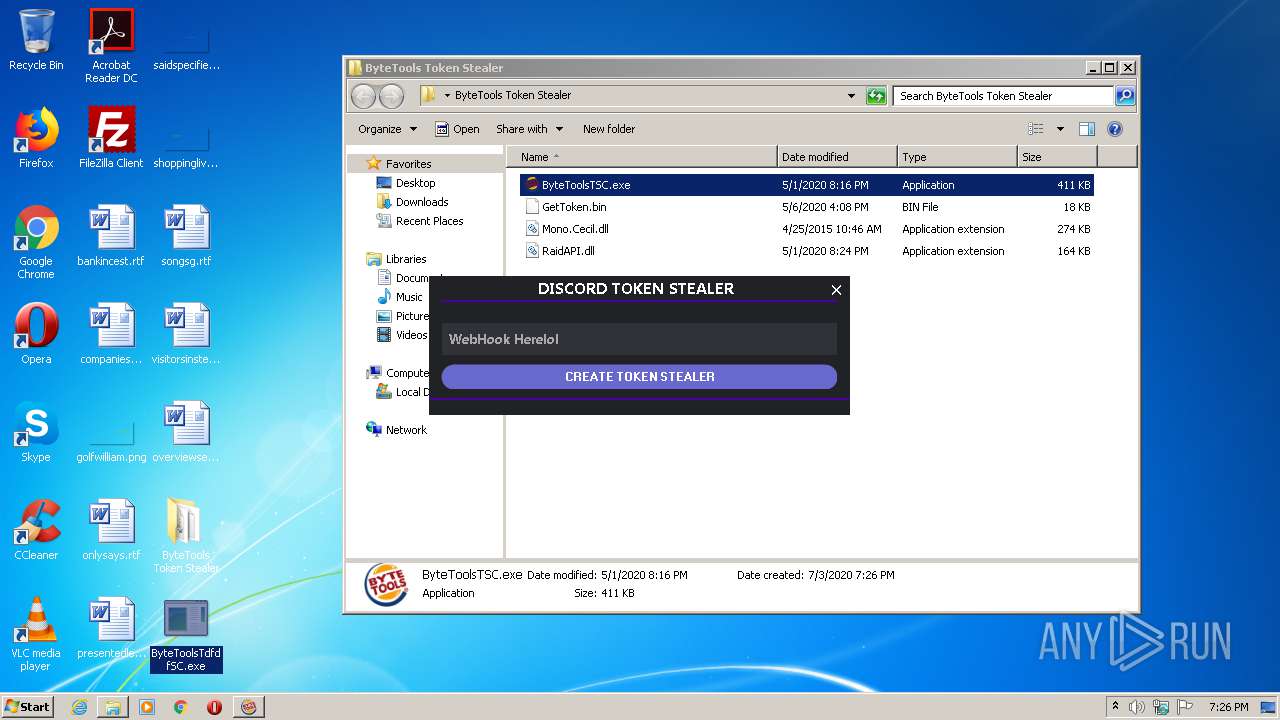Sort files by Size column header
Image resolution: width=1280 pixels, height=720 pixels.
1057,157
